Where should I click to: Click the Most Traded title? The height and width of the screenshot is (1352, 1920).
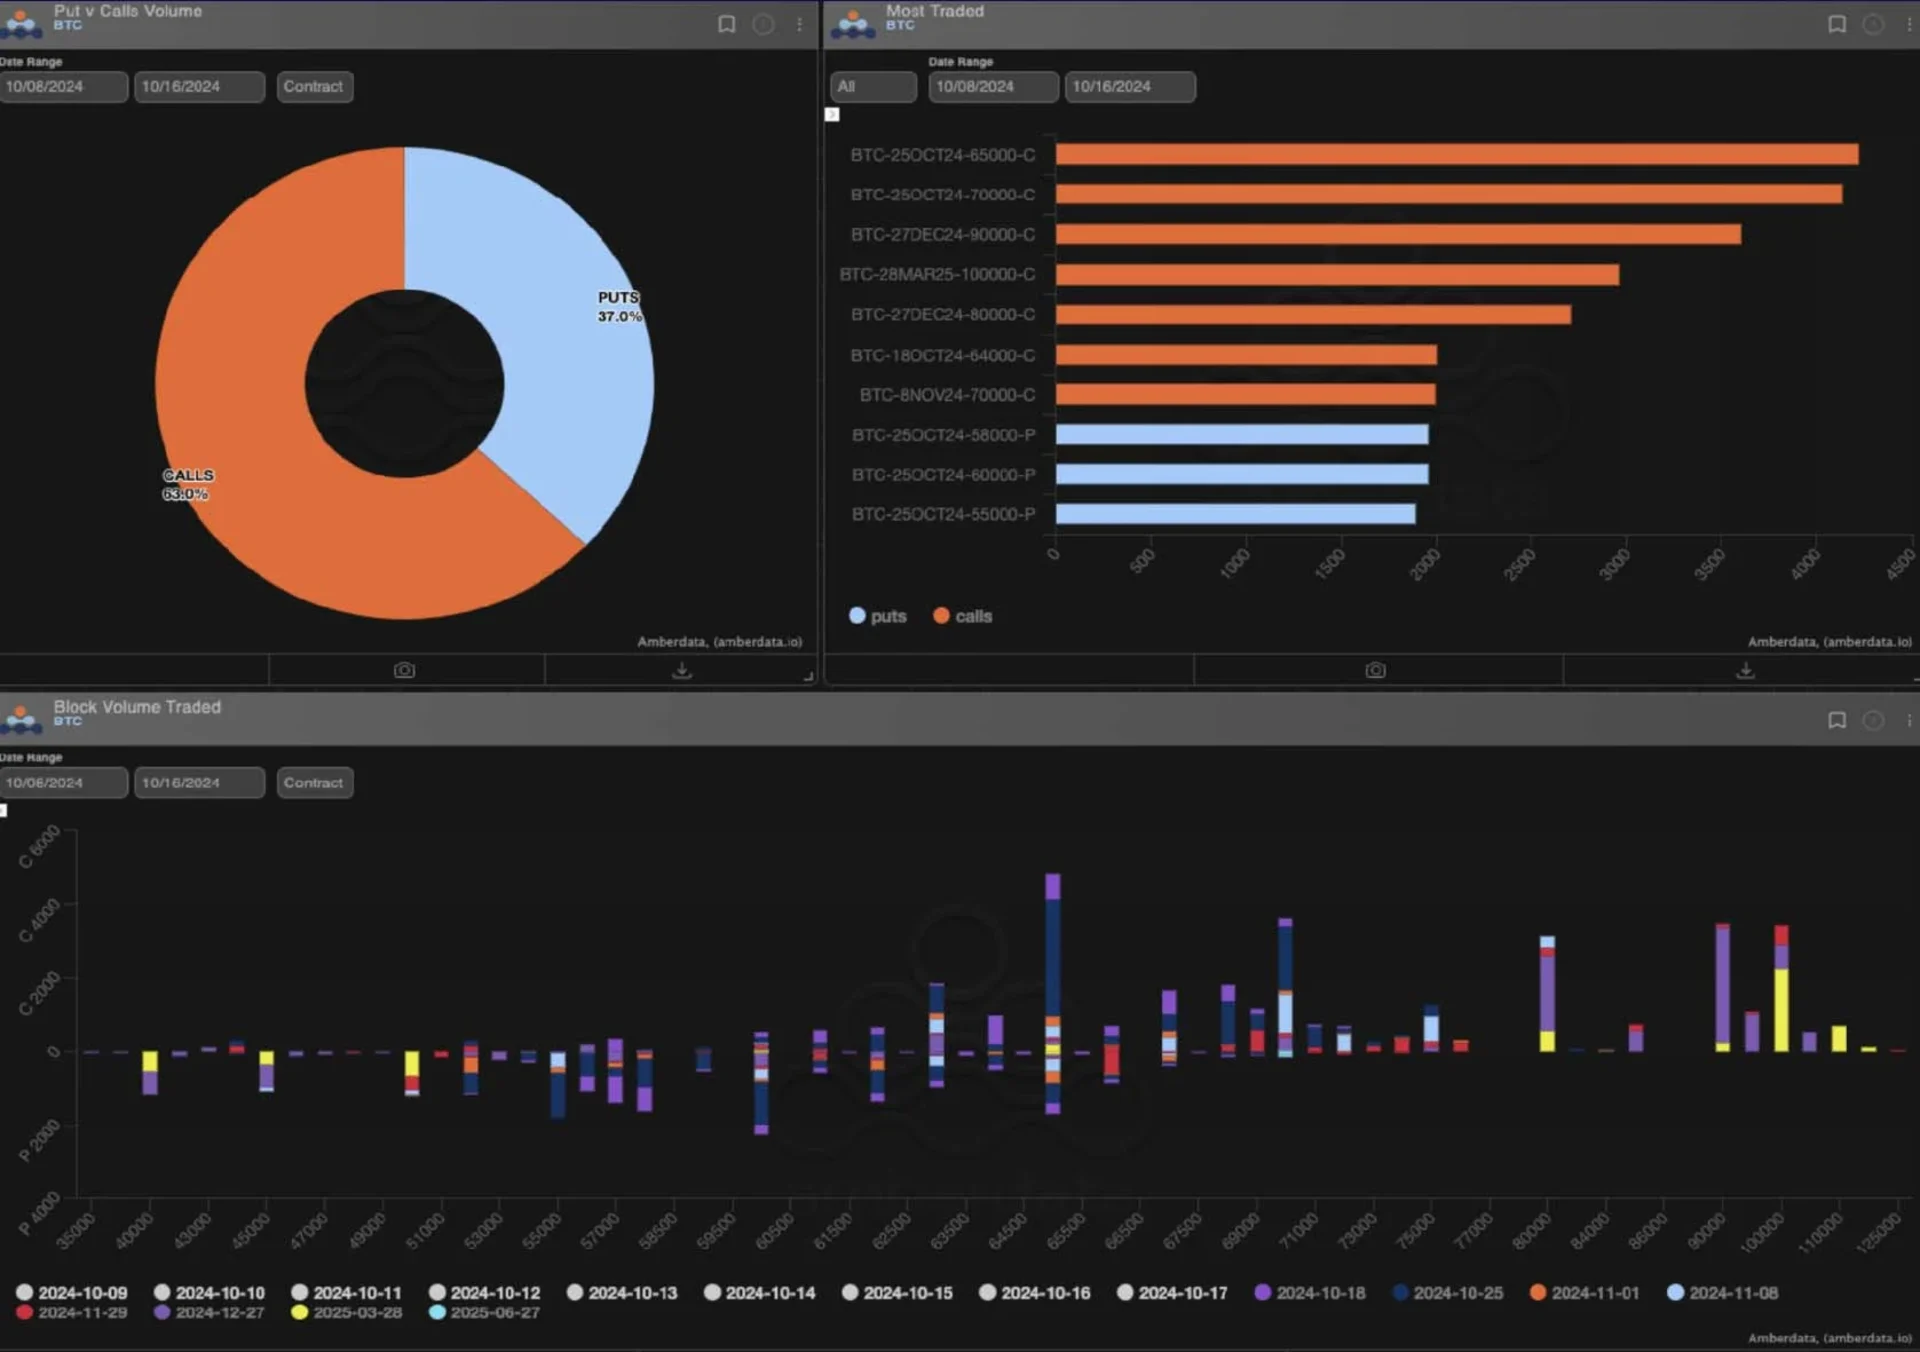pyautogui.click(x=935, y=11)
